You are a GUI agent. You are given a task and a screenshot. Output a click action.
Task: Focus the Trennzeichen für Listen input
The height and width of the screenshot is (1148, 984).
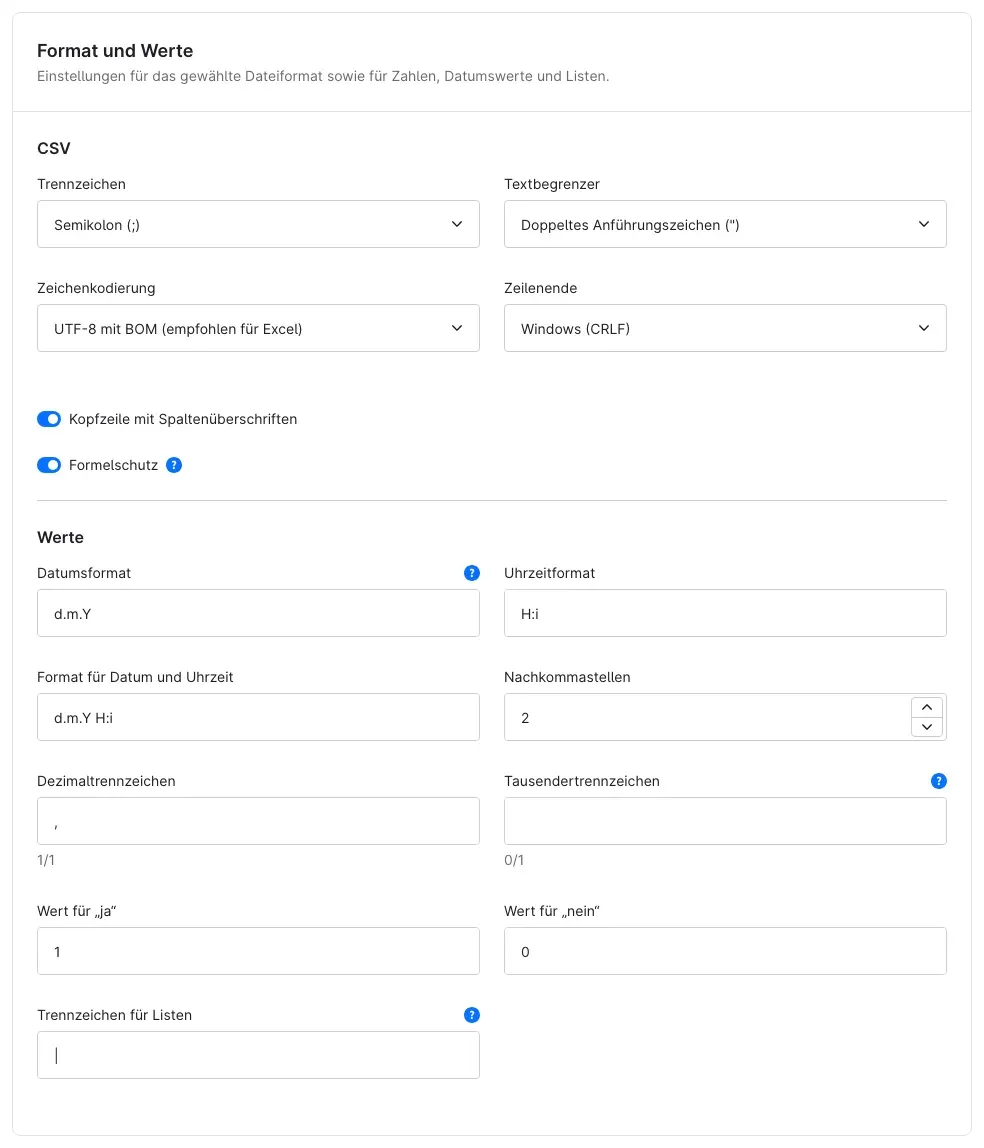click(258, 1055)
